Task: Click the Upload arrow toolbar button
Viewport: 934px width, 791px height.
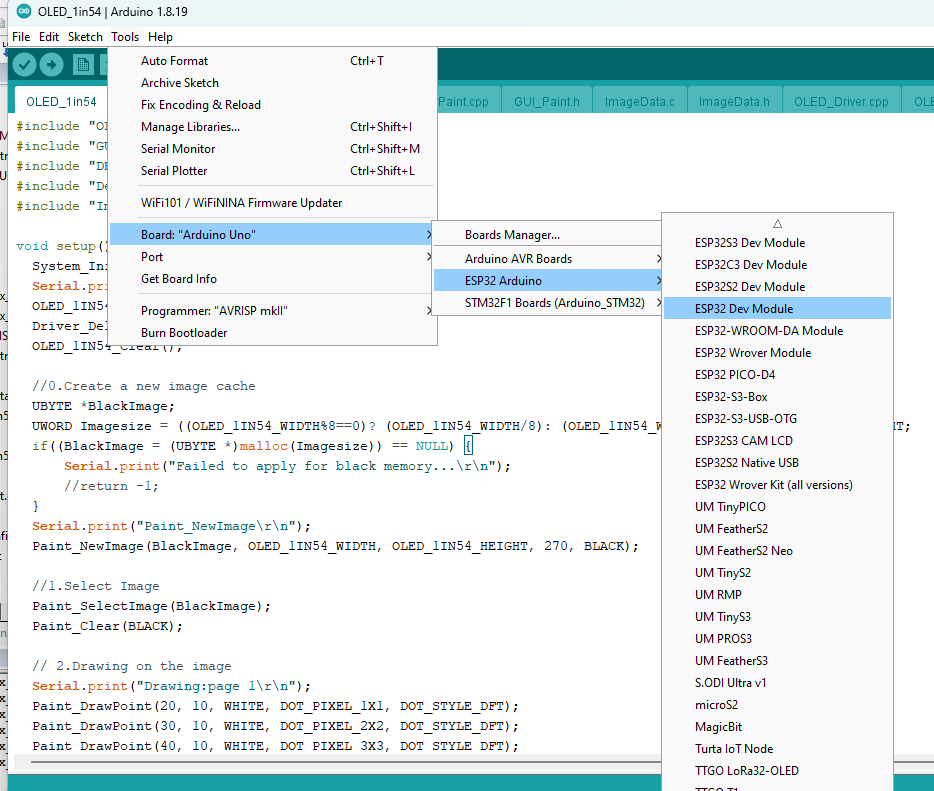Action: click(x=52, y=64)
